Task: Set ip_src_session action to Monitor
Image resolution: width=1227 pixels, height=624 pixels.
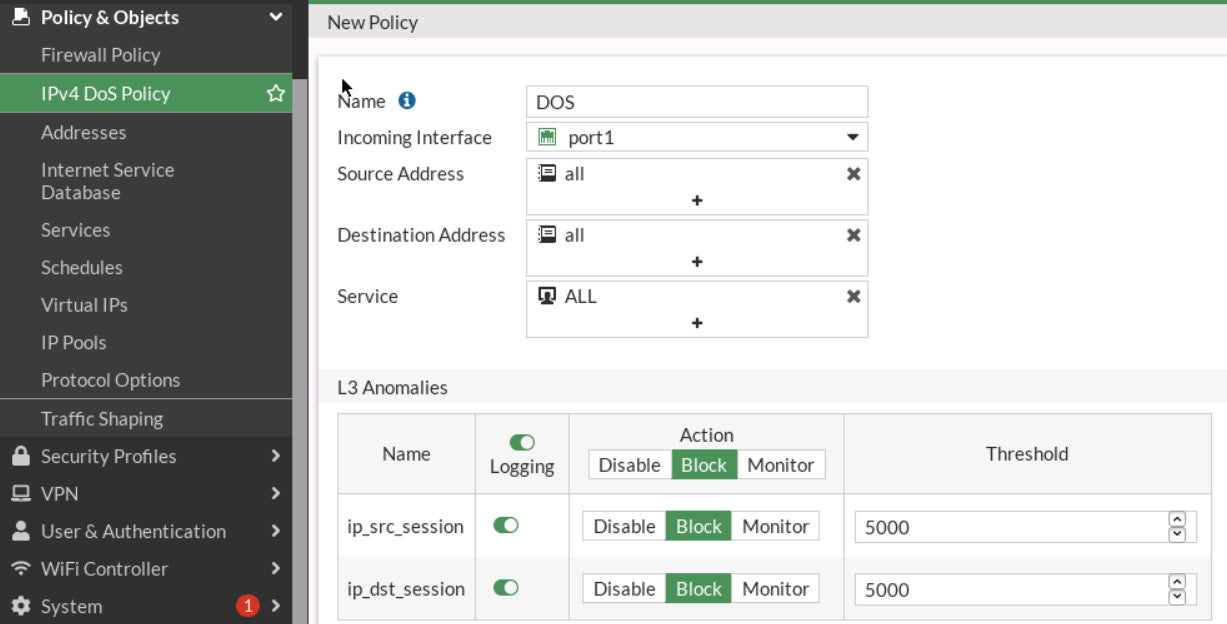Action: click(775, 526)
